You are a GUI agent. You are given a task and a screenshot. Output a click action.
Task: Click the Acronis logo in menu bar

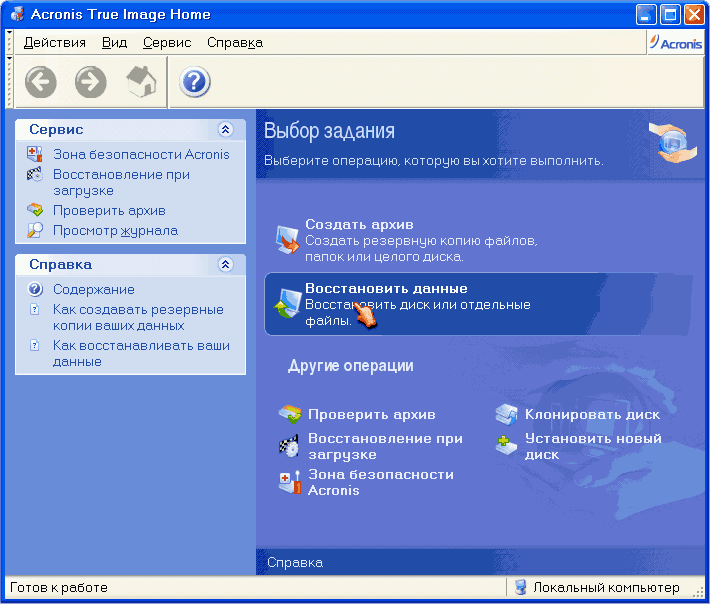coord(676,43)
